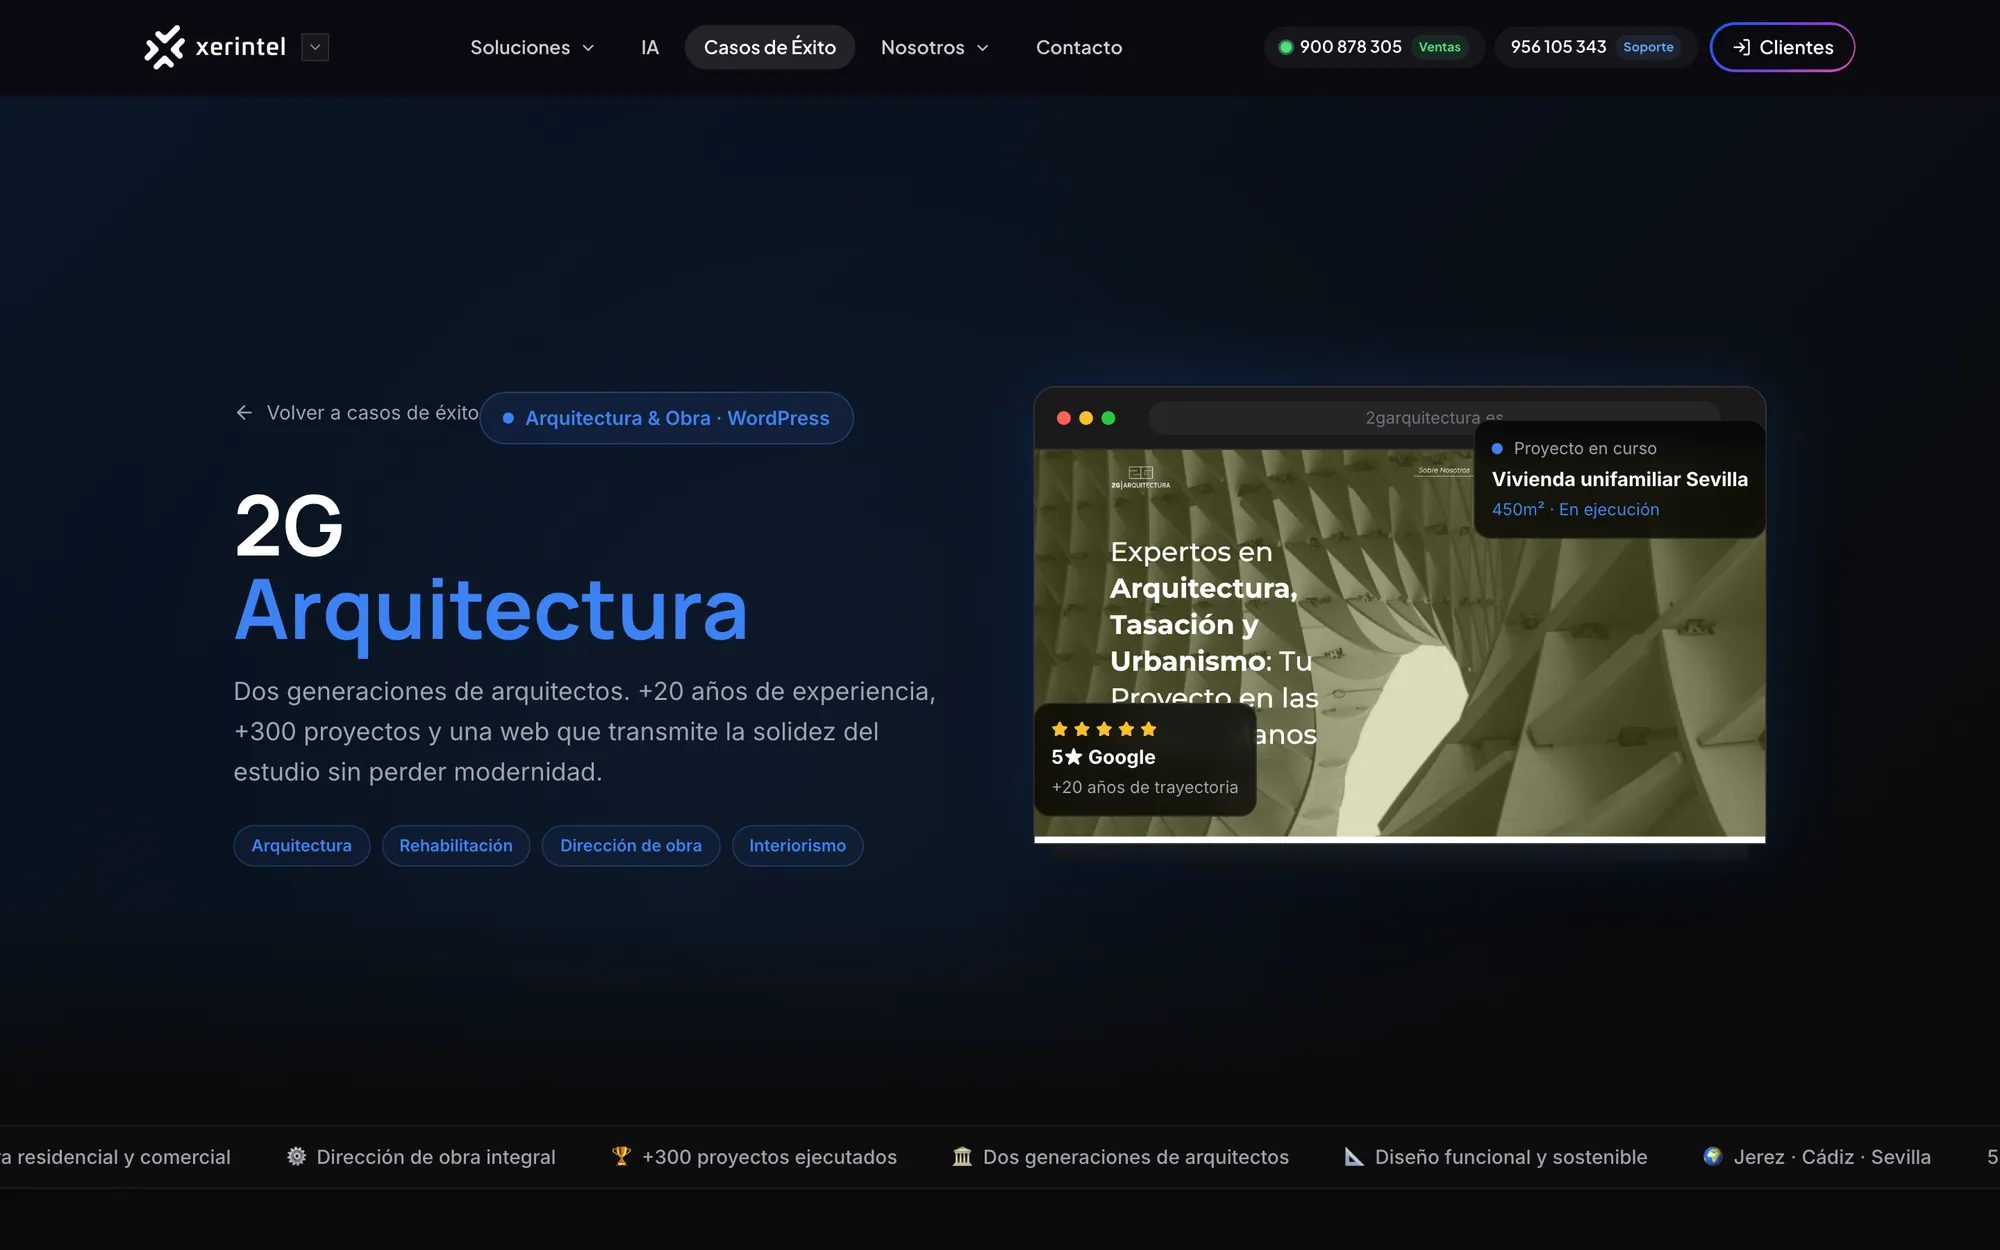Select the Rehabilitación tag
This screenshot has width=2000, height=1250.
click(x=456, y=846)
